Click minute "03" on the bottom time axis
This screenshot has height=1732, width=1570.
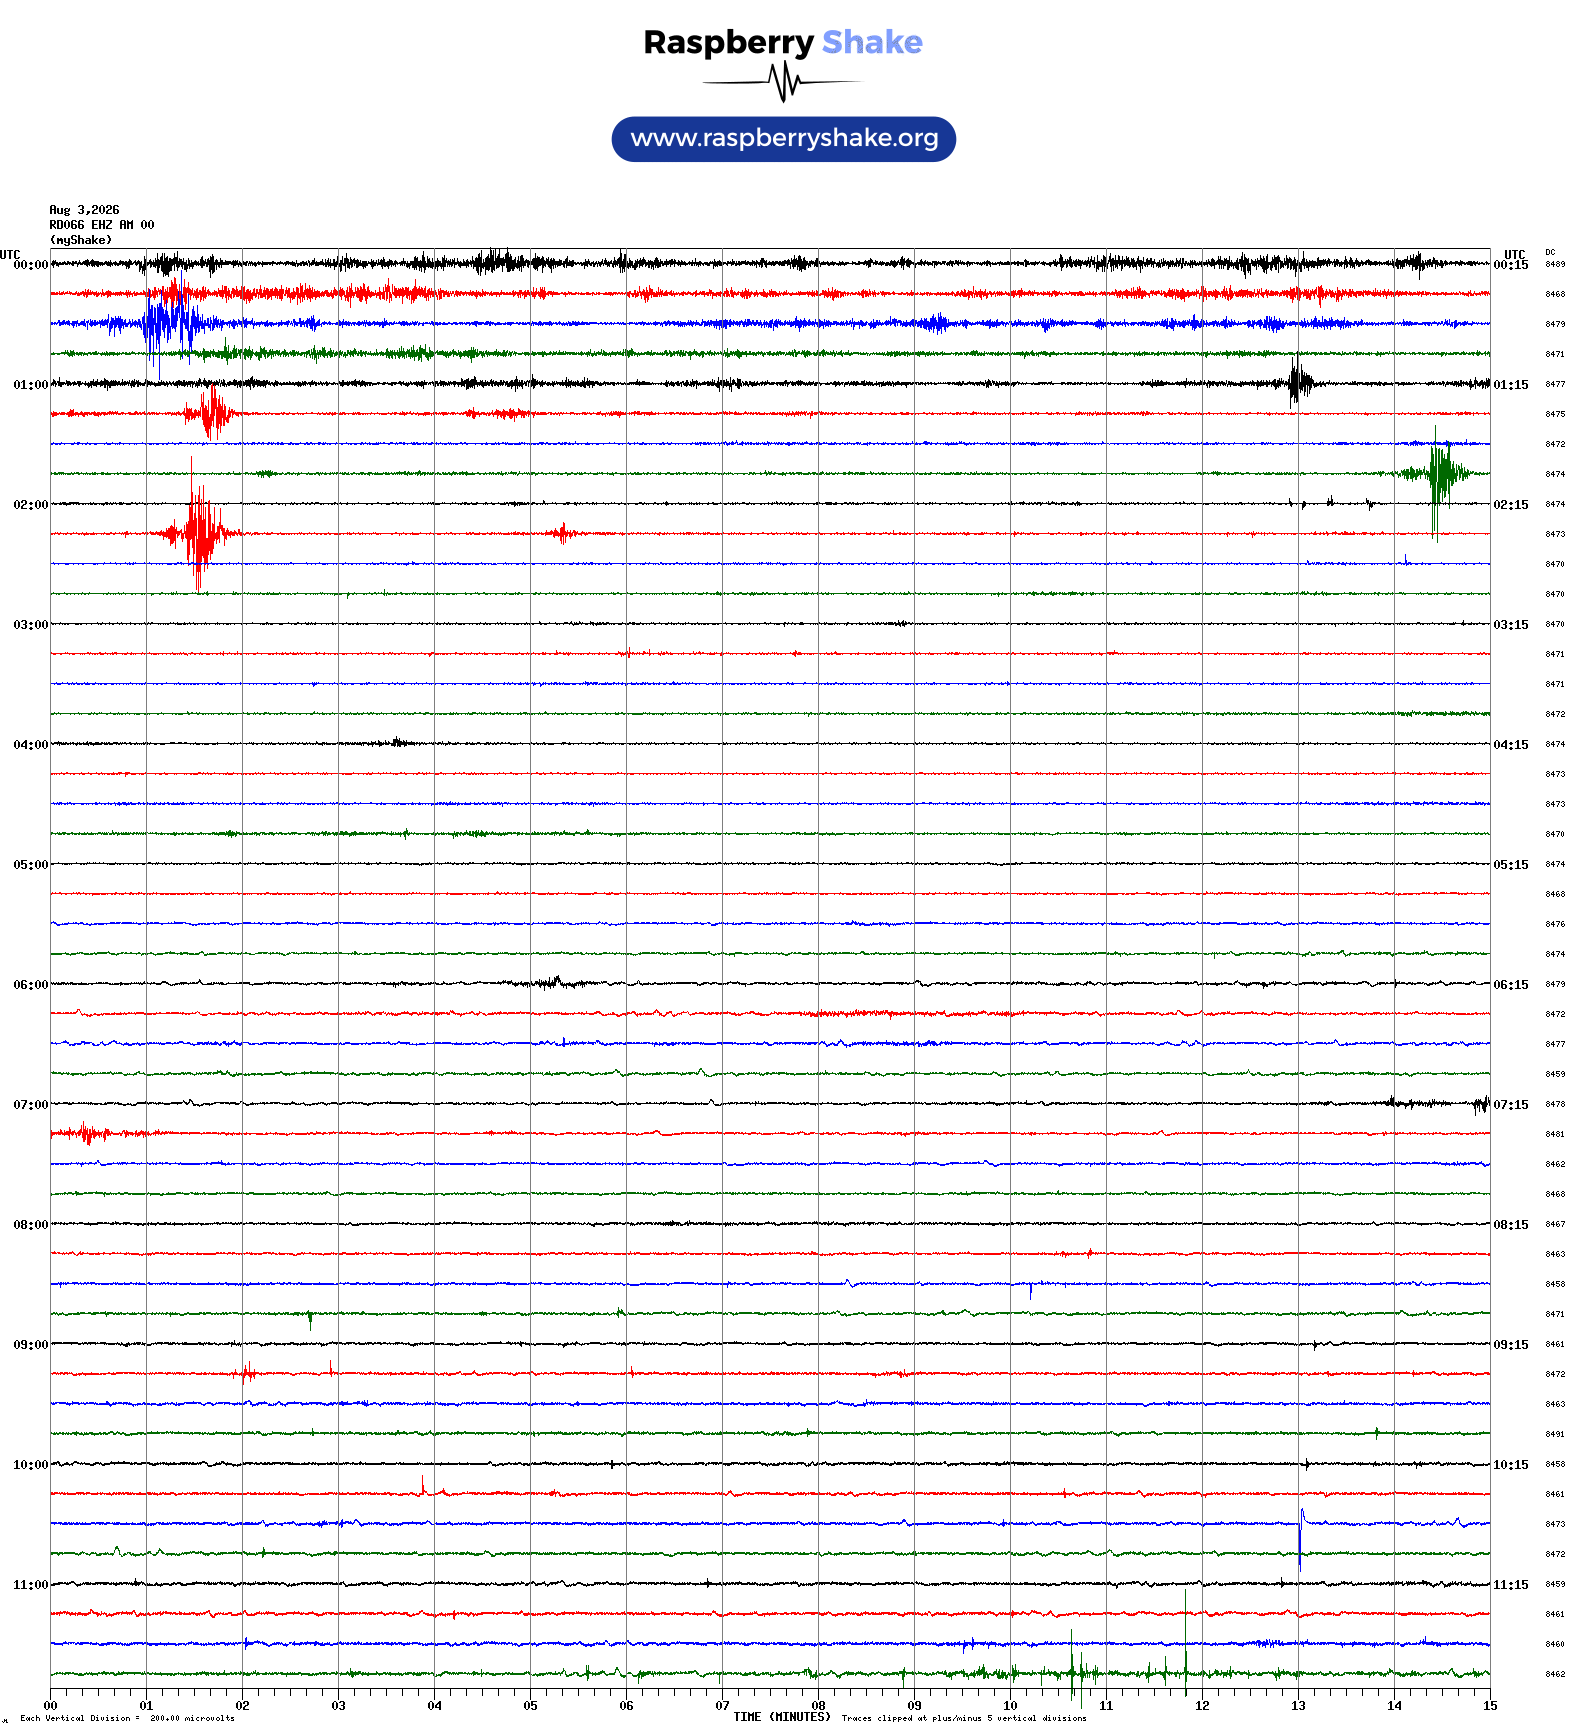[338, 1706]
